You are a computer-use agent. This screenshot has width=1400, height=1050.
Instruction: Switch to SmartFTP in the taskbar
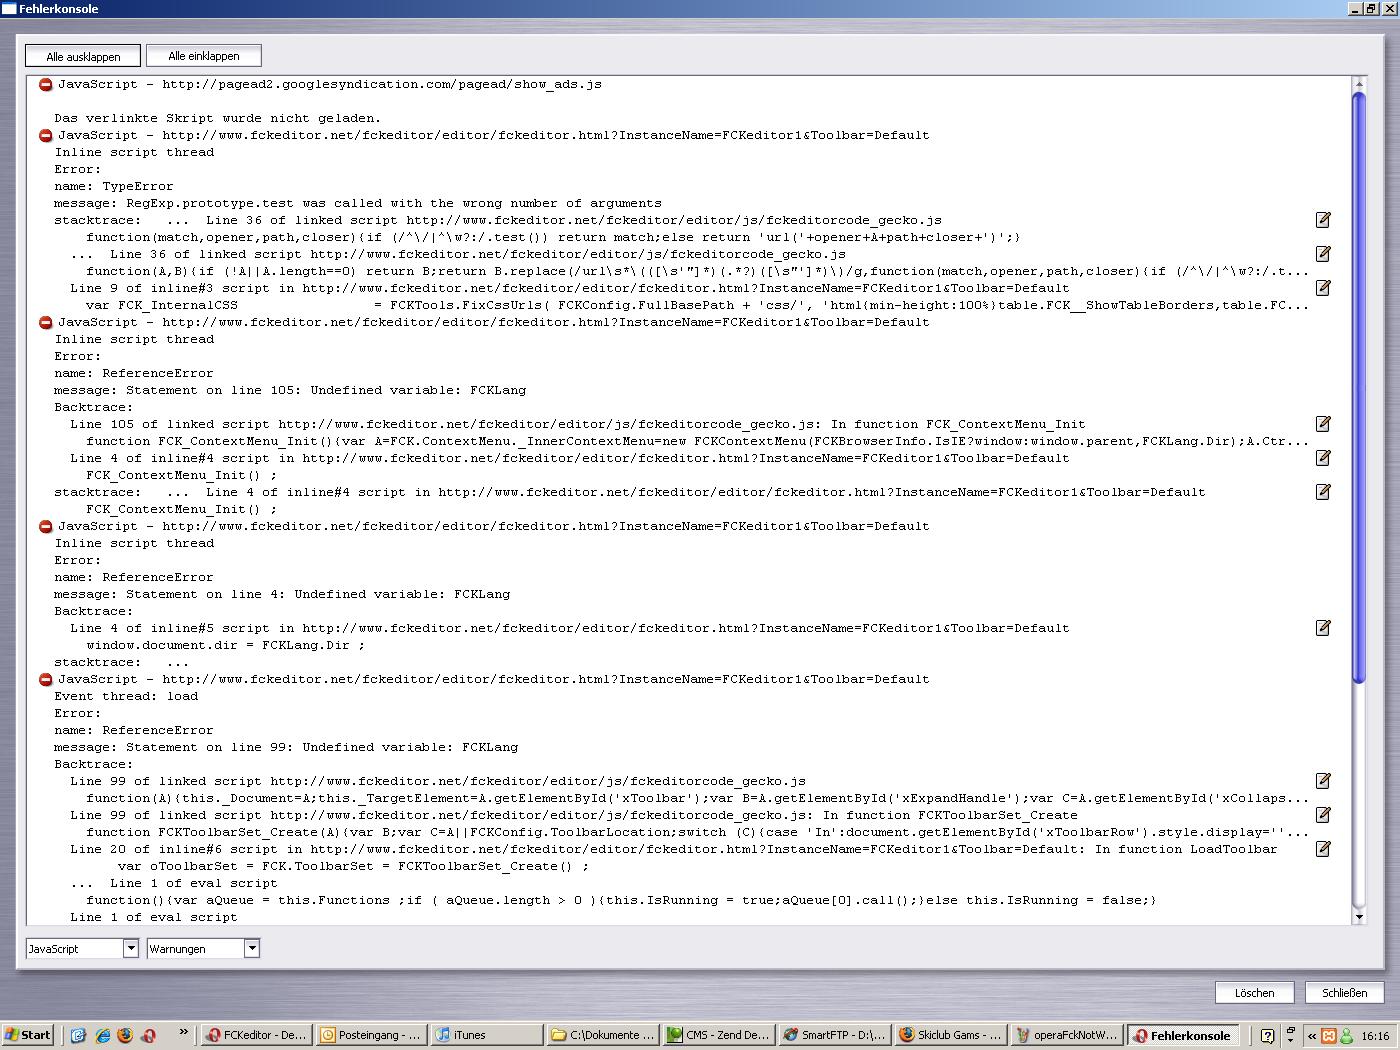click(x=835, y=1035)
